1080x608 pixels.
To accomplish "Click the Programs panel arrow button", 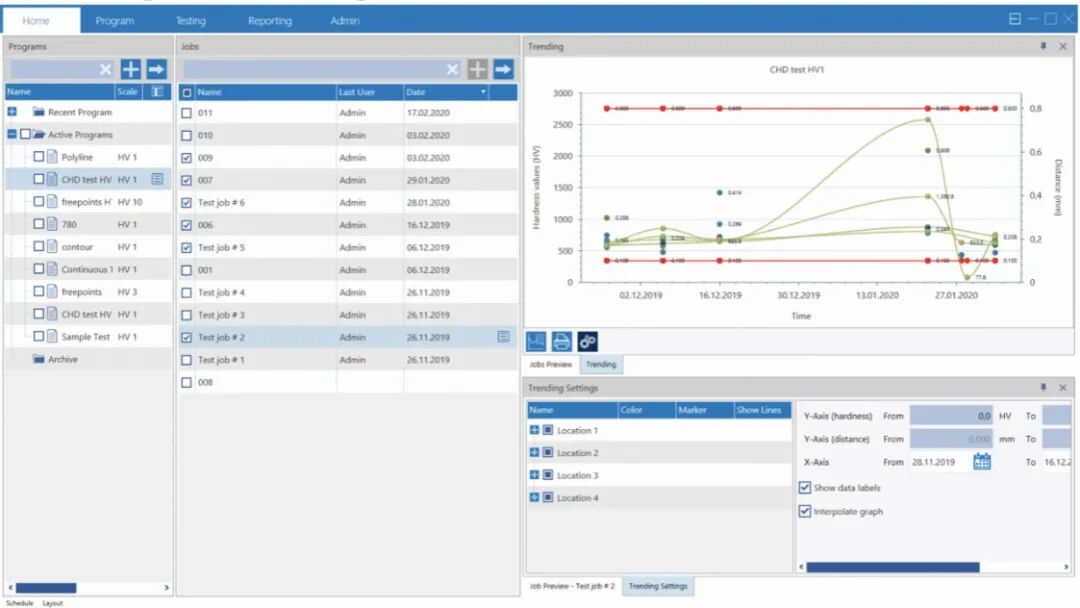I will click(x=156, y=69).
